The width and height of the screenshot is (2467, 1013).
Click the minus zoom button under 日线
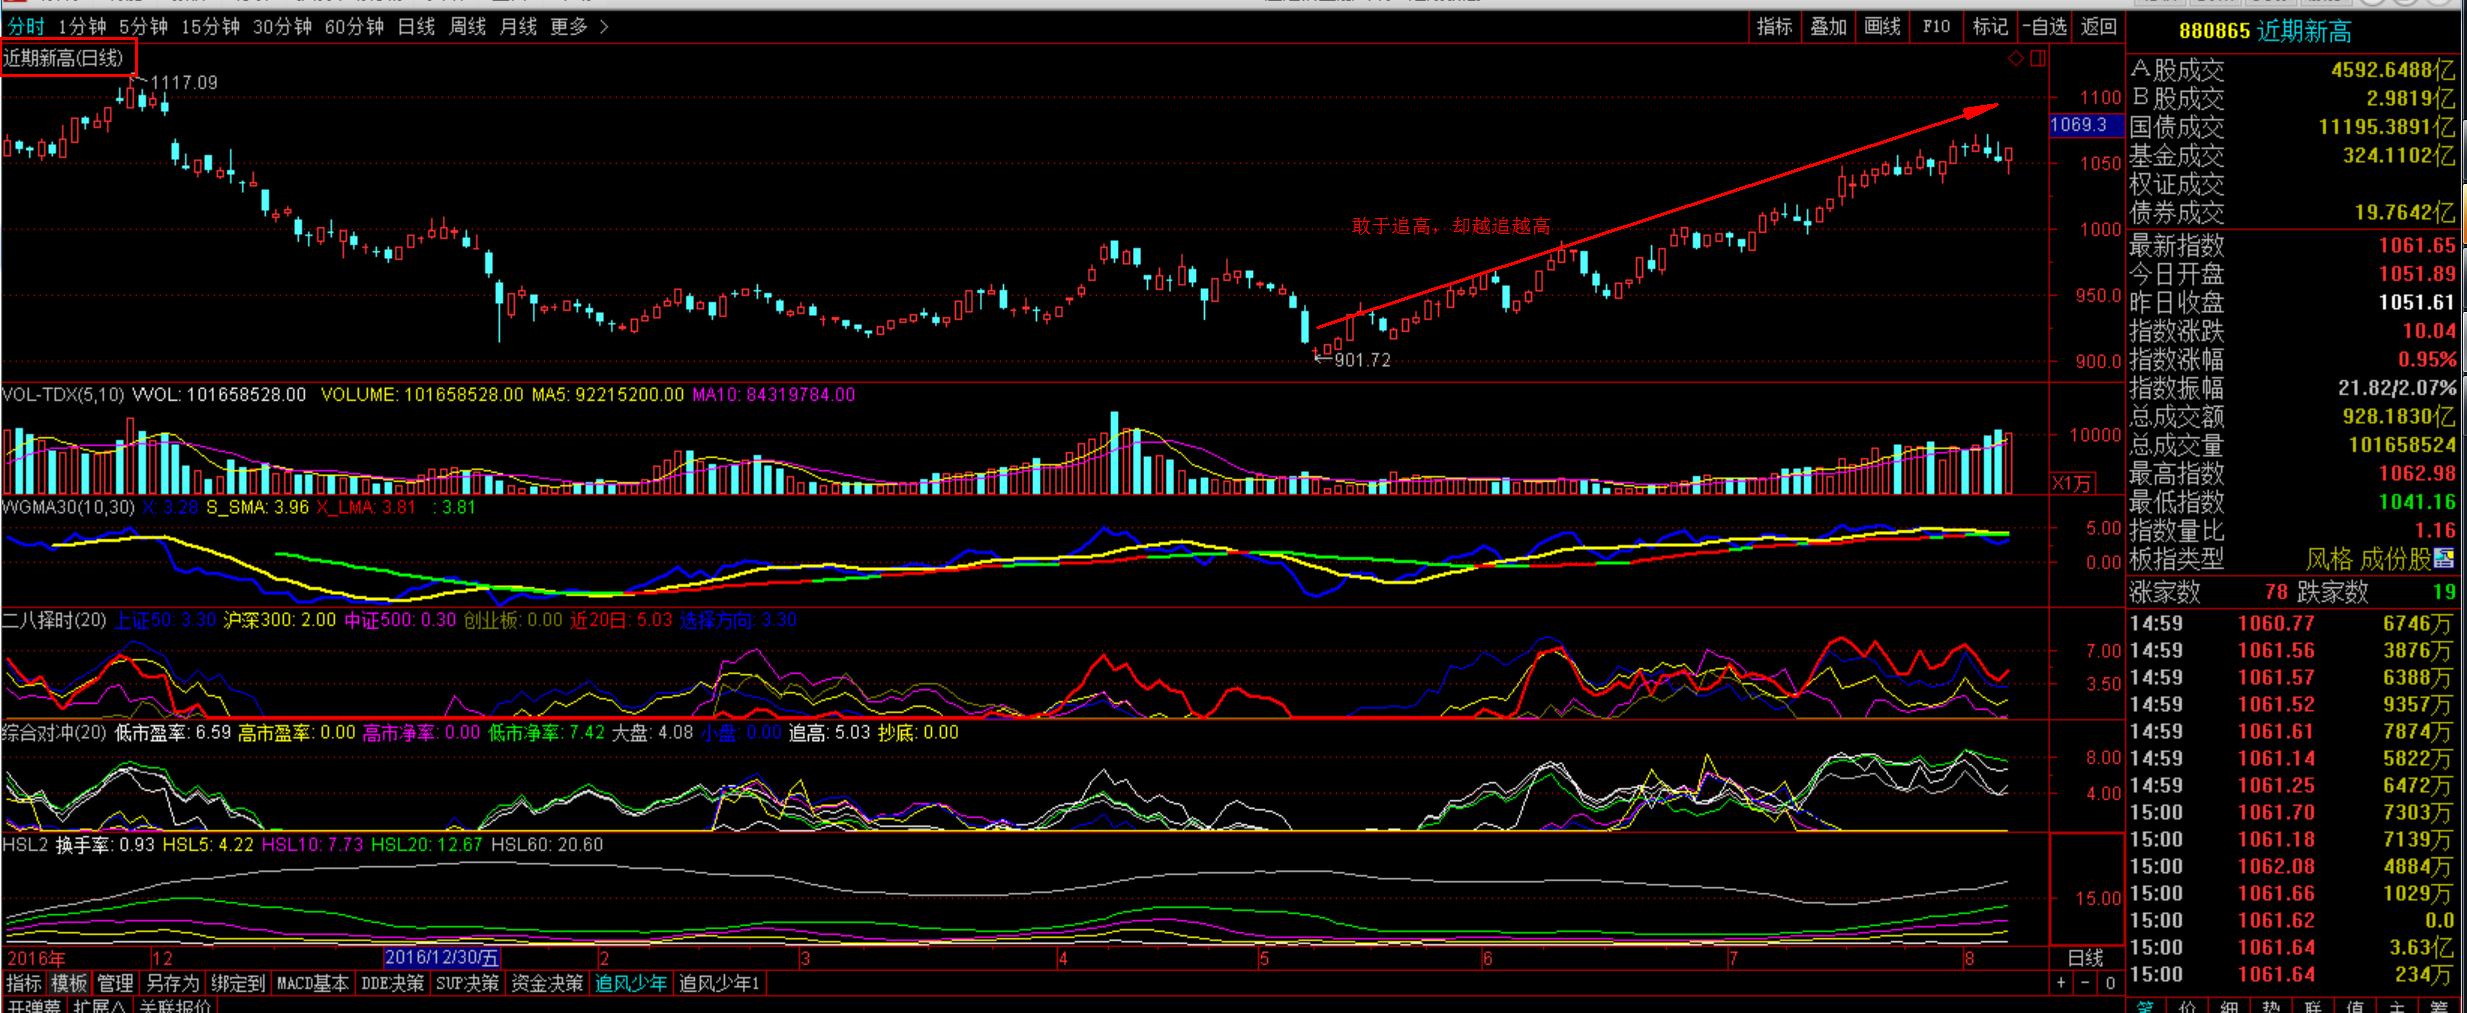point(2084,983)
